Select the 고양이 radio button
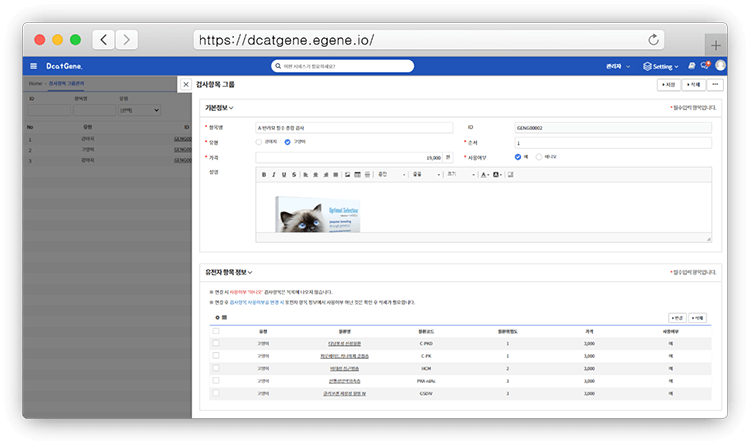This screenshot has height=441, width=750. (288, 142)
